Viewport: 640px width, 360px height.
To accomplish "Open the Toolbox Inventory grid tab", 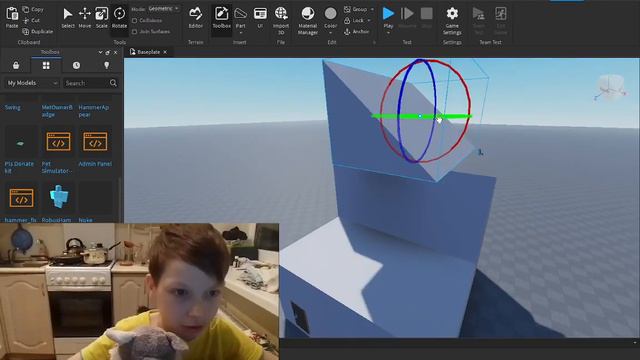I will [46, 65].
